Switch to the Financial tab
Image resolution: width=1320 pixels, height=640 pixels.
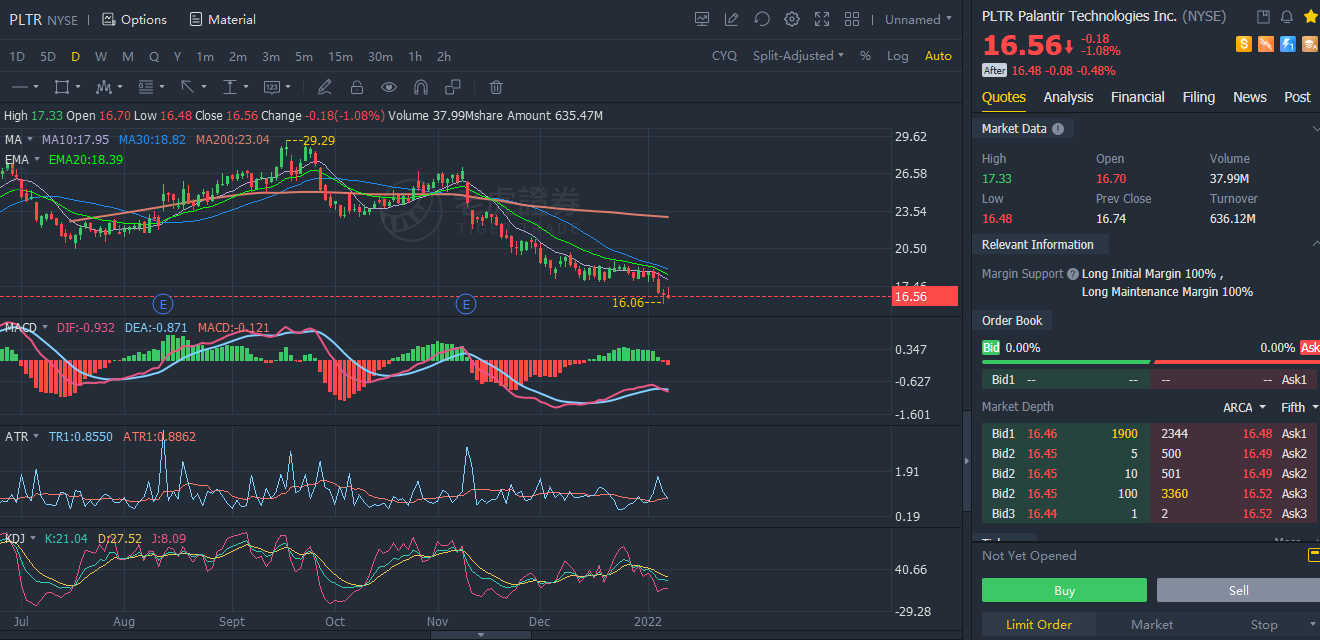pyautogui.click(x=1138, y=97)
